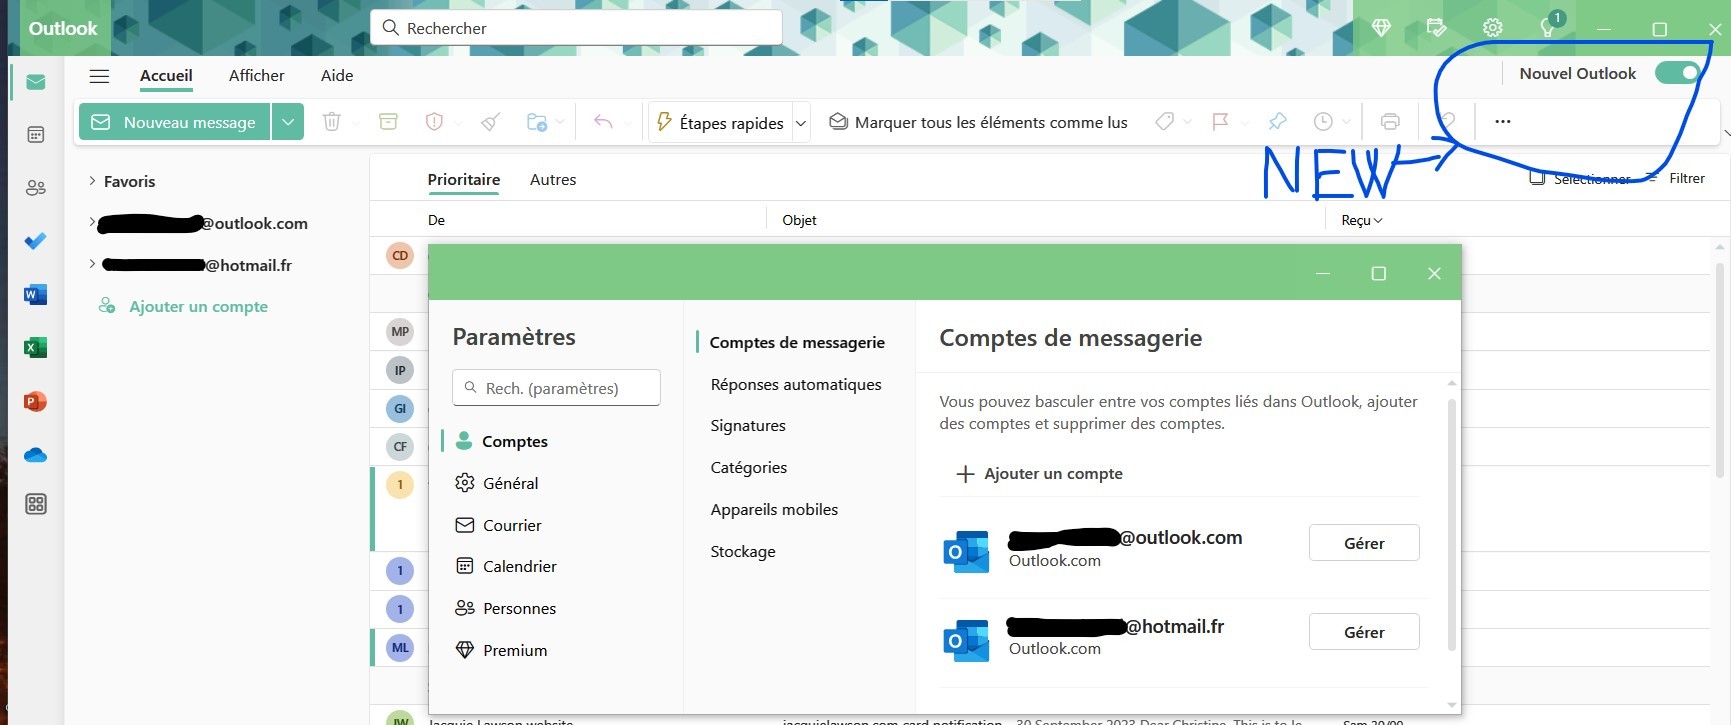Screen dimensions: 1731x725
Task: Click the Categorize tag icon
Action: point(1164,122)
